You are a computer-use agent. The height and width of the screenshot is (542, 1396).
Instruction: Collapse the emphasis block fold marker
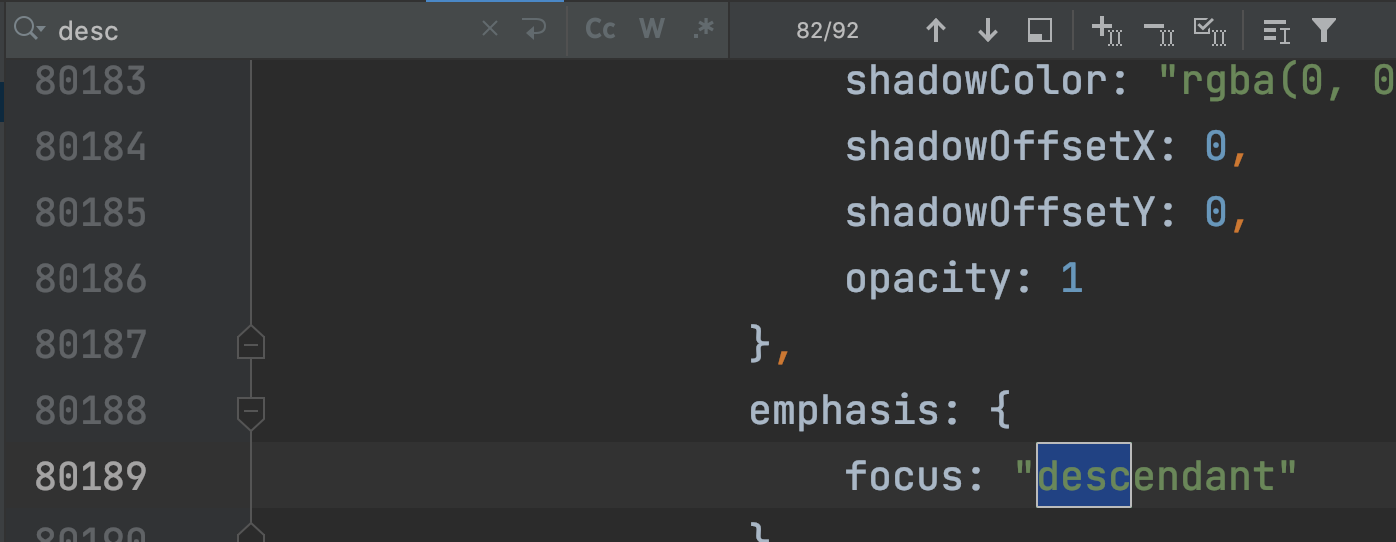[250, 412]
